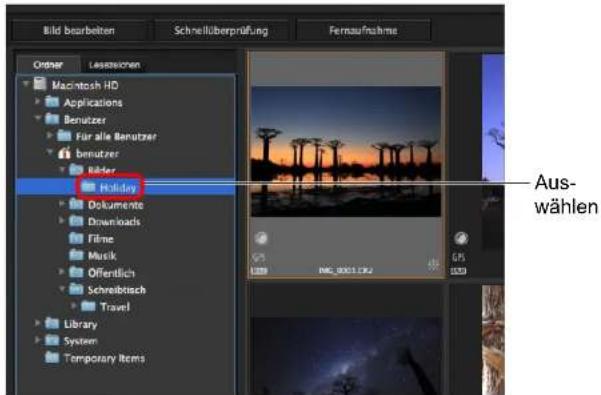
Task: Expand the Library folder arrow
Action: [x=38, y=323]
